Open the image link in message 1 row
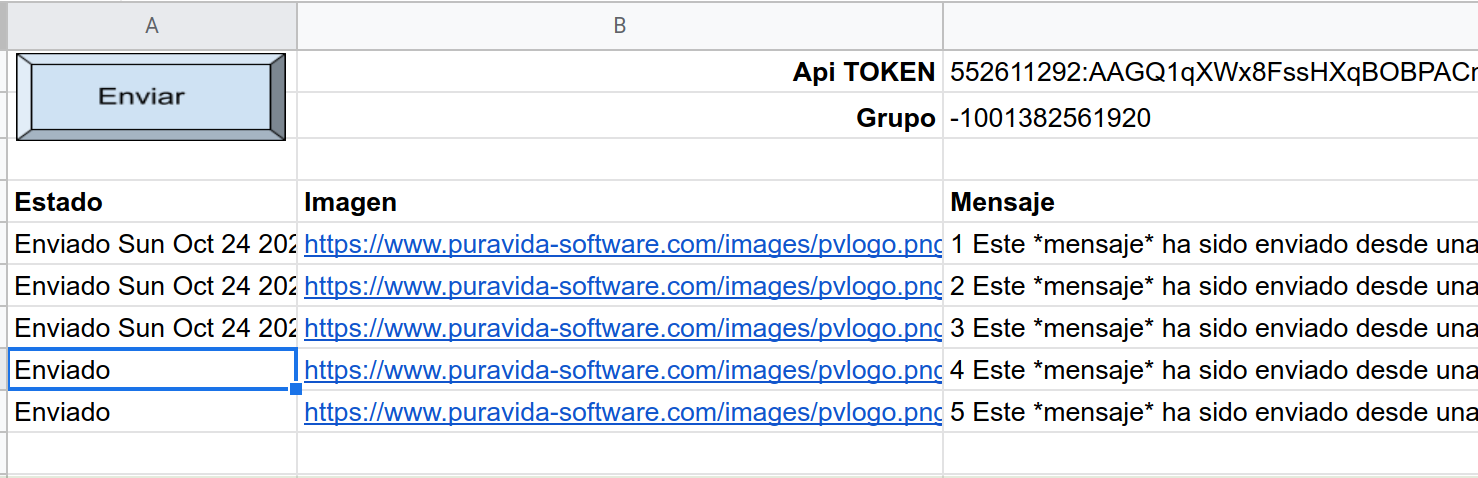 [x=622, y=244]
